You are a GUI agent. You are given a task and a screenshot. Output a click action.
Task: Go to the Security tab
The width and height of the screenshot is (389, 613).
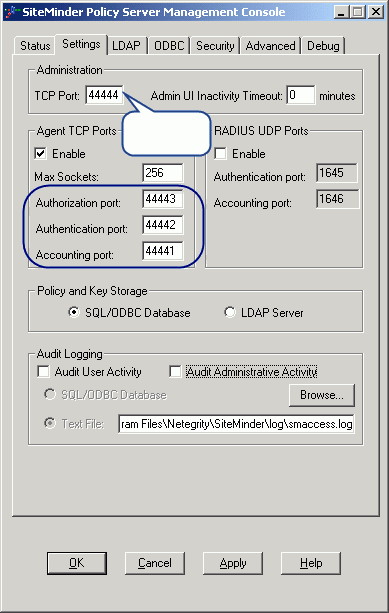tap(215, 46)
